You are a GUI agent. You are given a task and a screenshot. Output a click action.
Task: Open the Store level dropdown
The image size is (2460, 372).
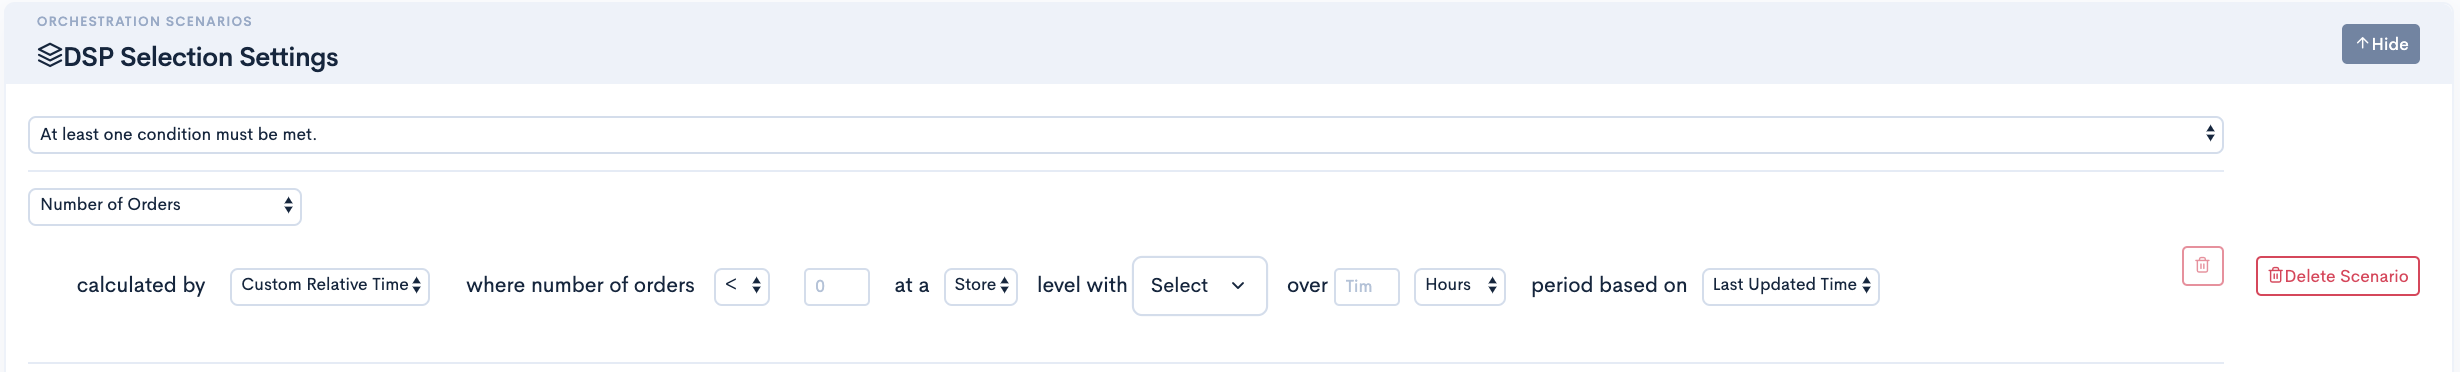pyautogui.click(x=981, y=286)
